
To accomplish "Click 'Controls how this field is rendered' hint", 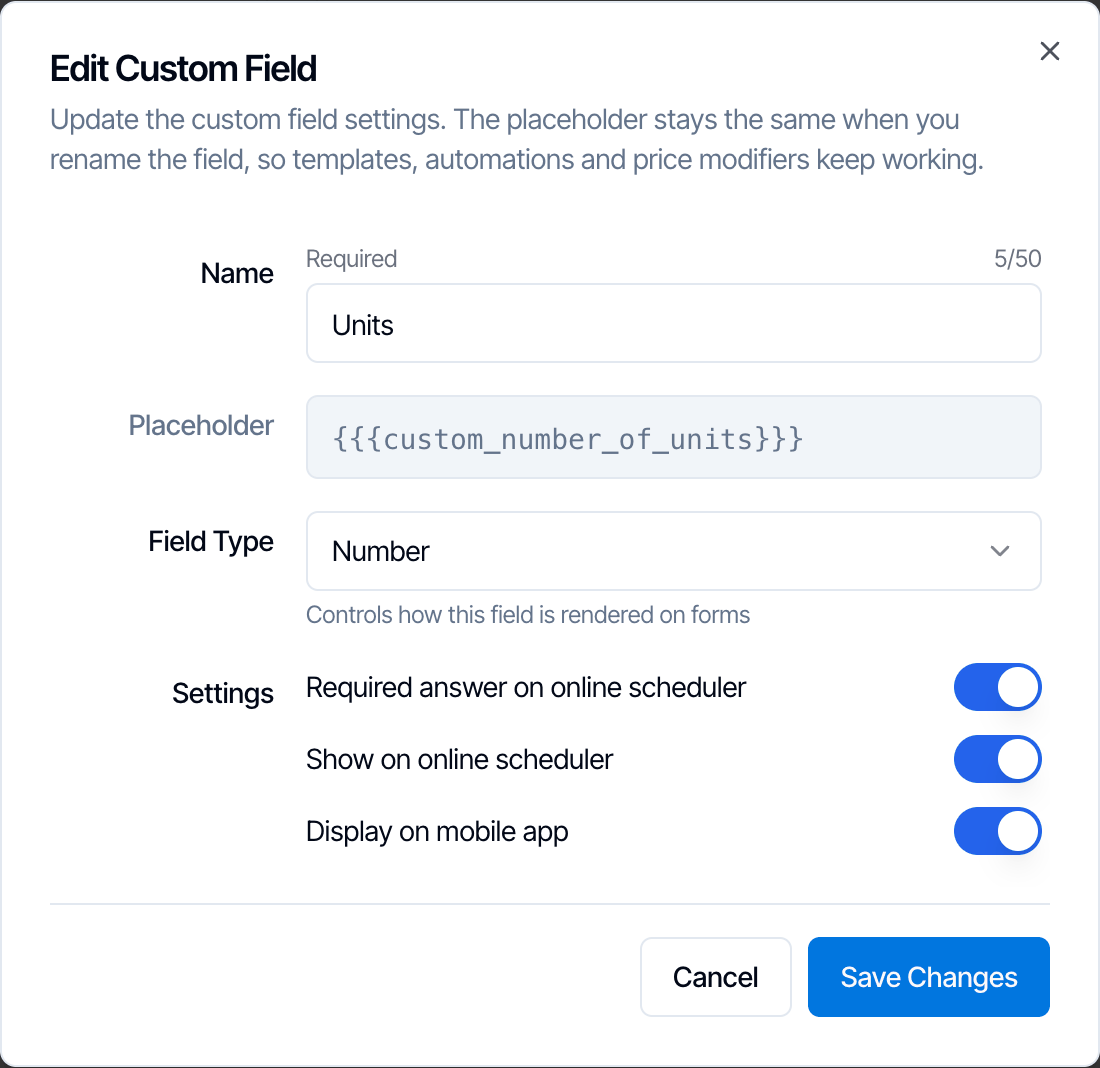I will pos(528,615).
